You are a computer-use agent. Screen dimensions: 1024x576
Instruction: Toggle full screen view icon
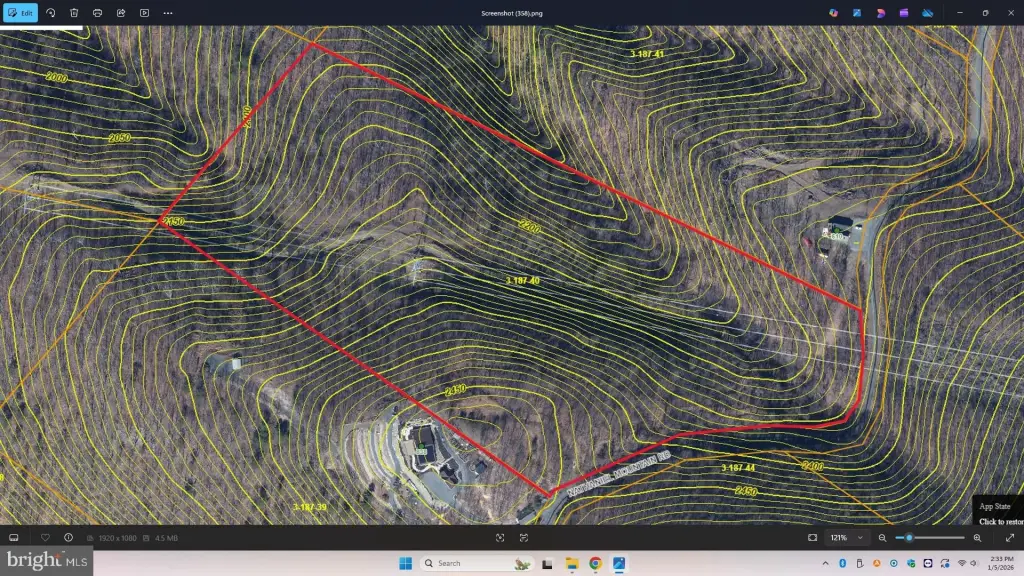tap(1010, 537)
